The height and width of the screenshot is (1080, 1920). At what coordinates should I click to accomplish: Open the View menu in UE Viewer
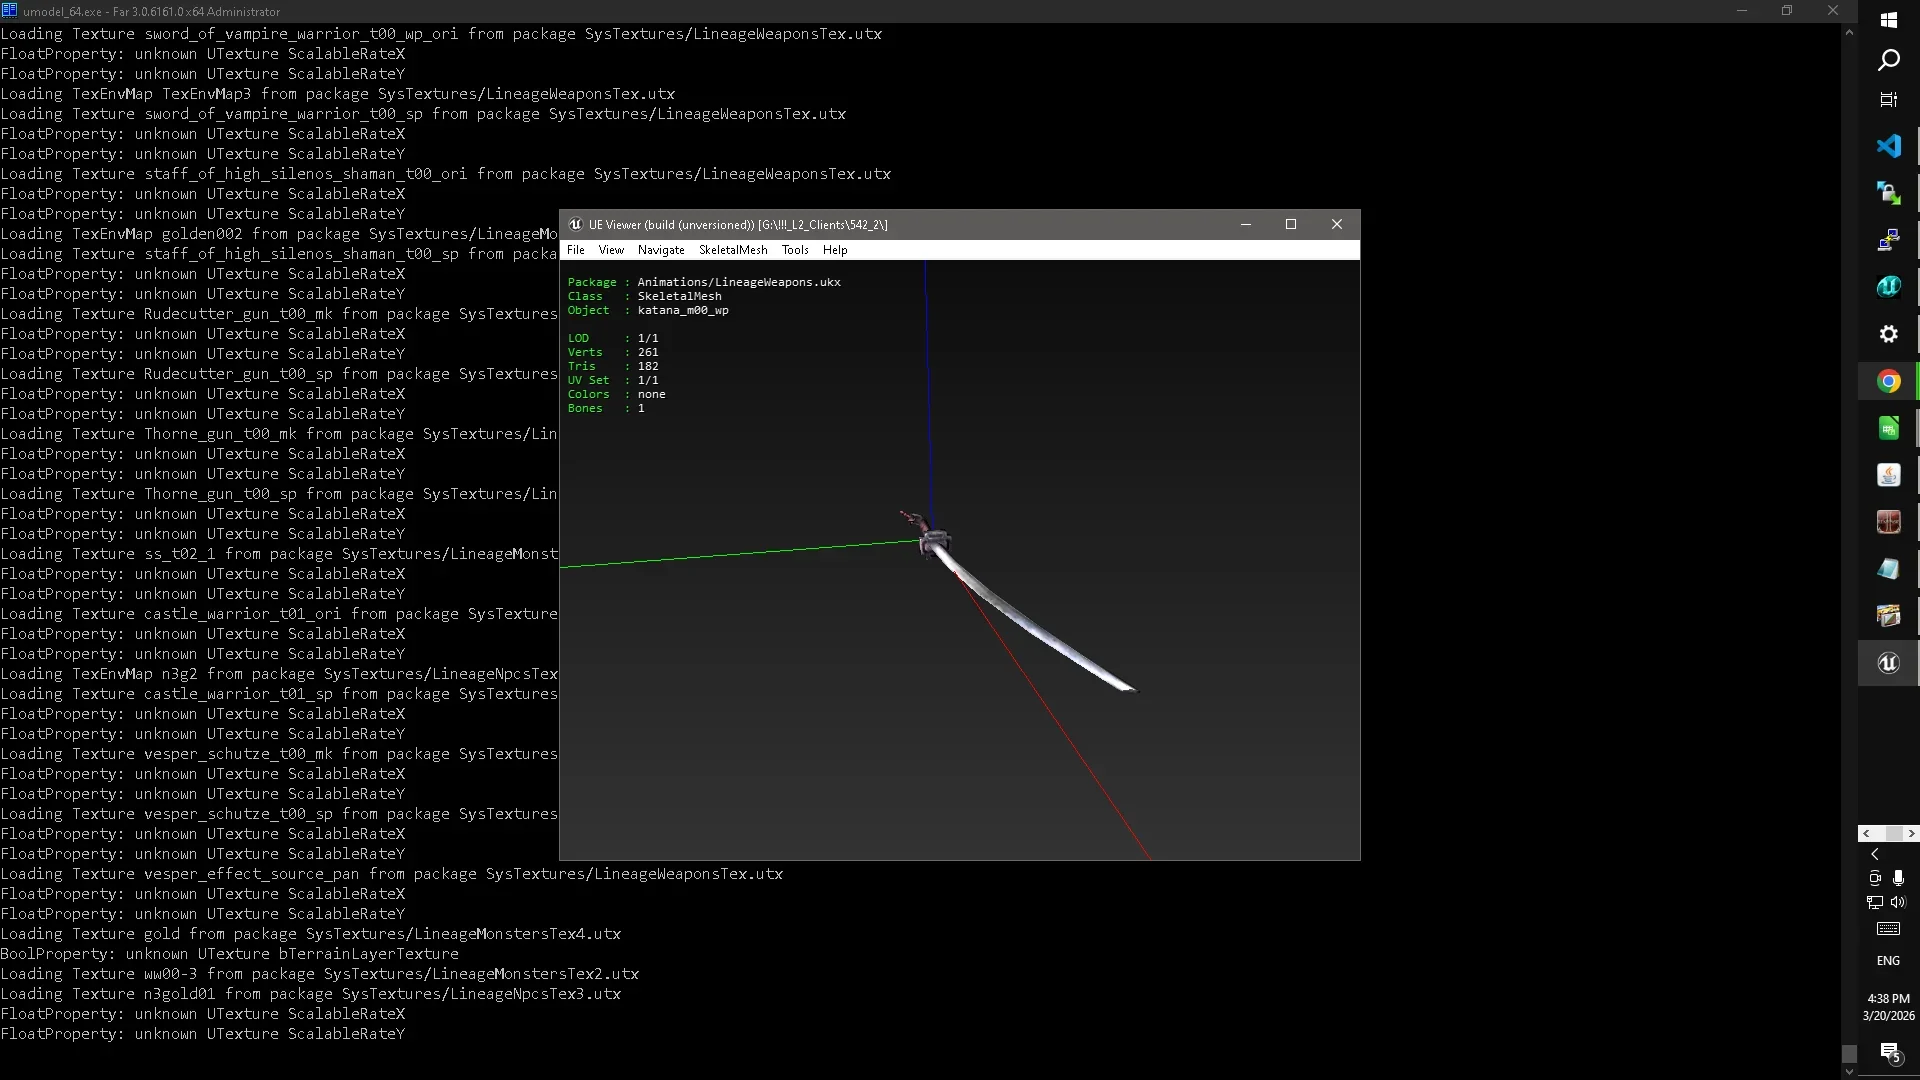(x=611, y=250)
